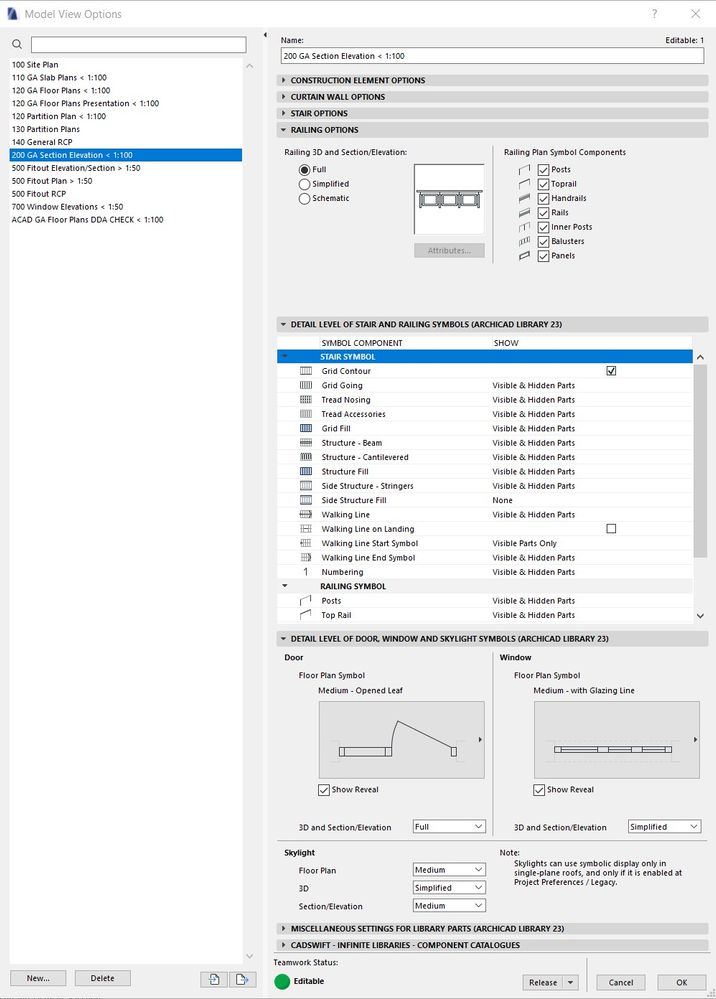
Task: Click the Structure - Beam row icon
Action: point(306,443)
